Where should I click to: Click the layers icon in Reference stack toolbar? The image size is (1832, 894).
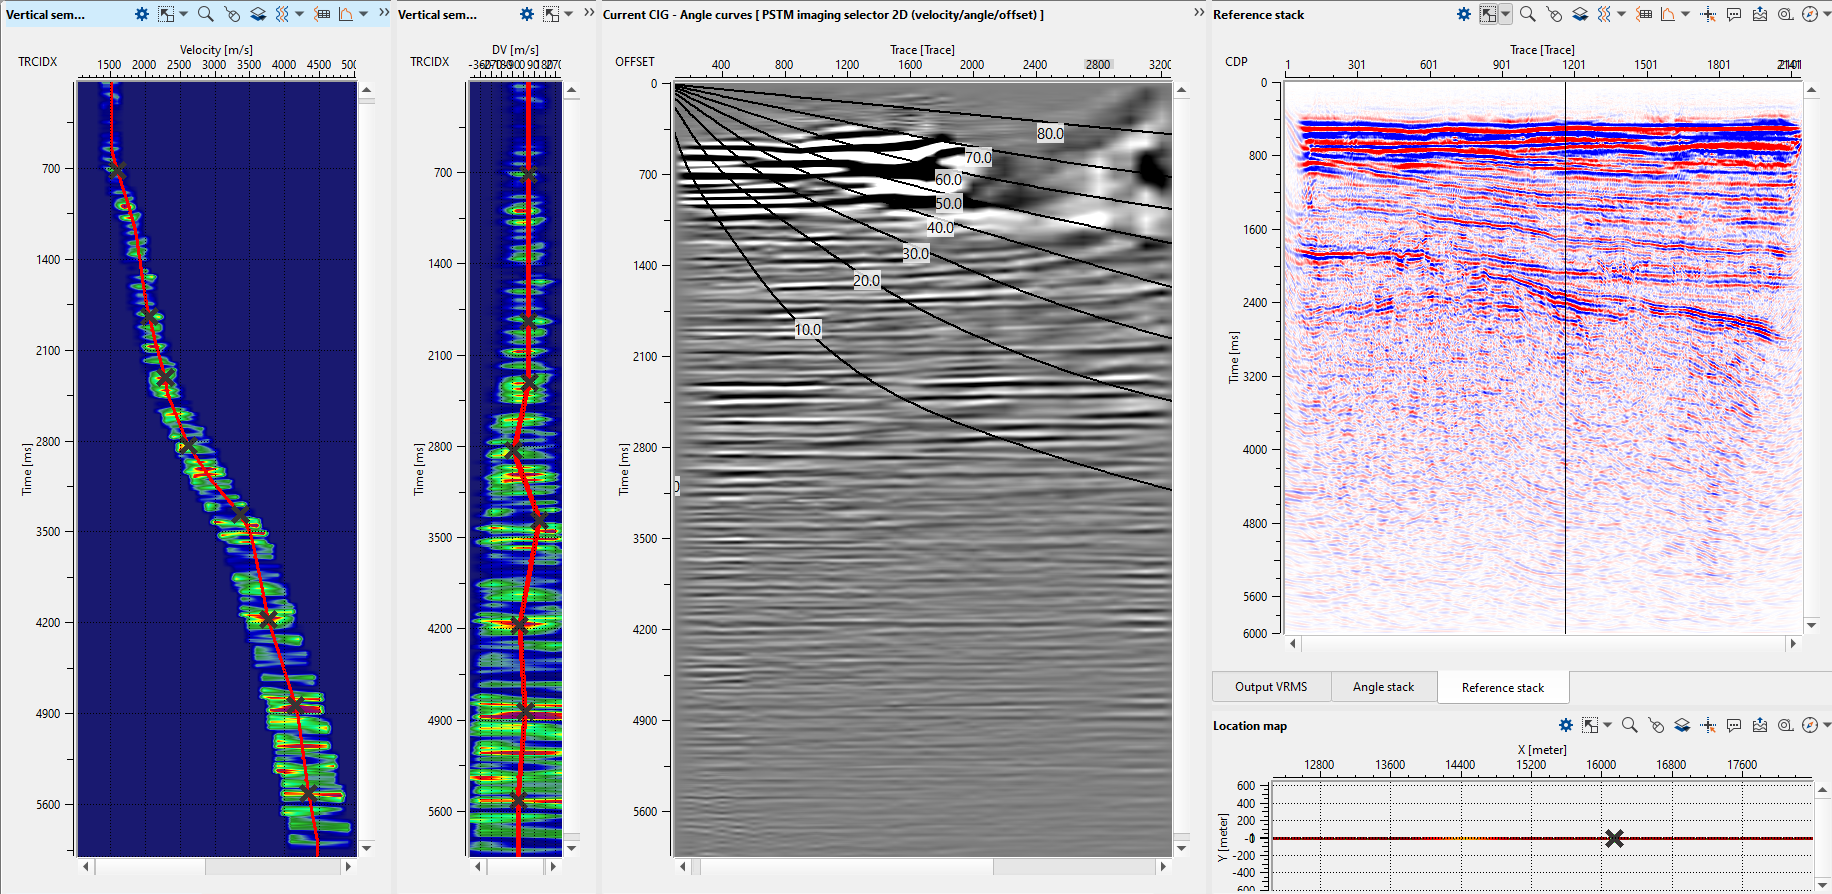click(1580, 14)
